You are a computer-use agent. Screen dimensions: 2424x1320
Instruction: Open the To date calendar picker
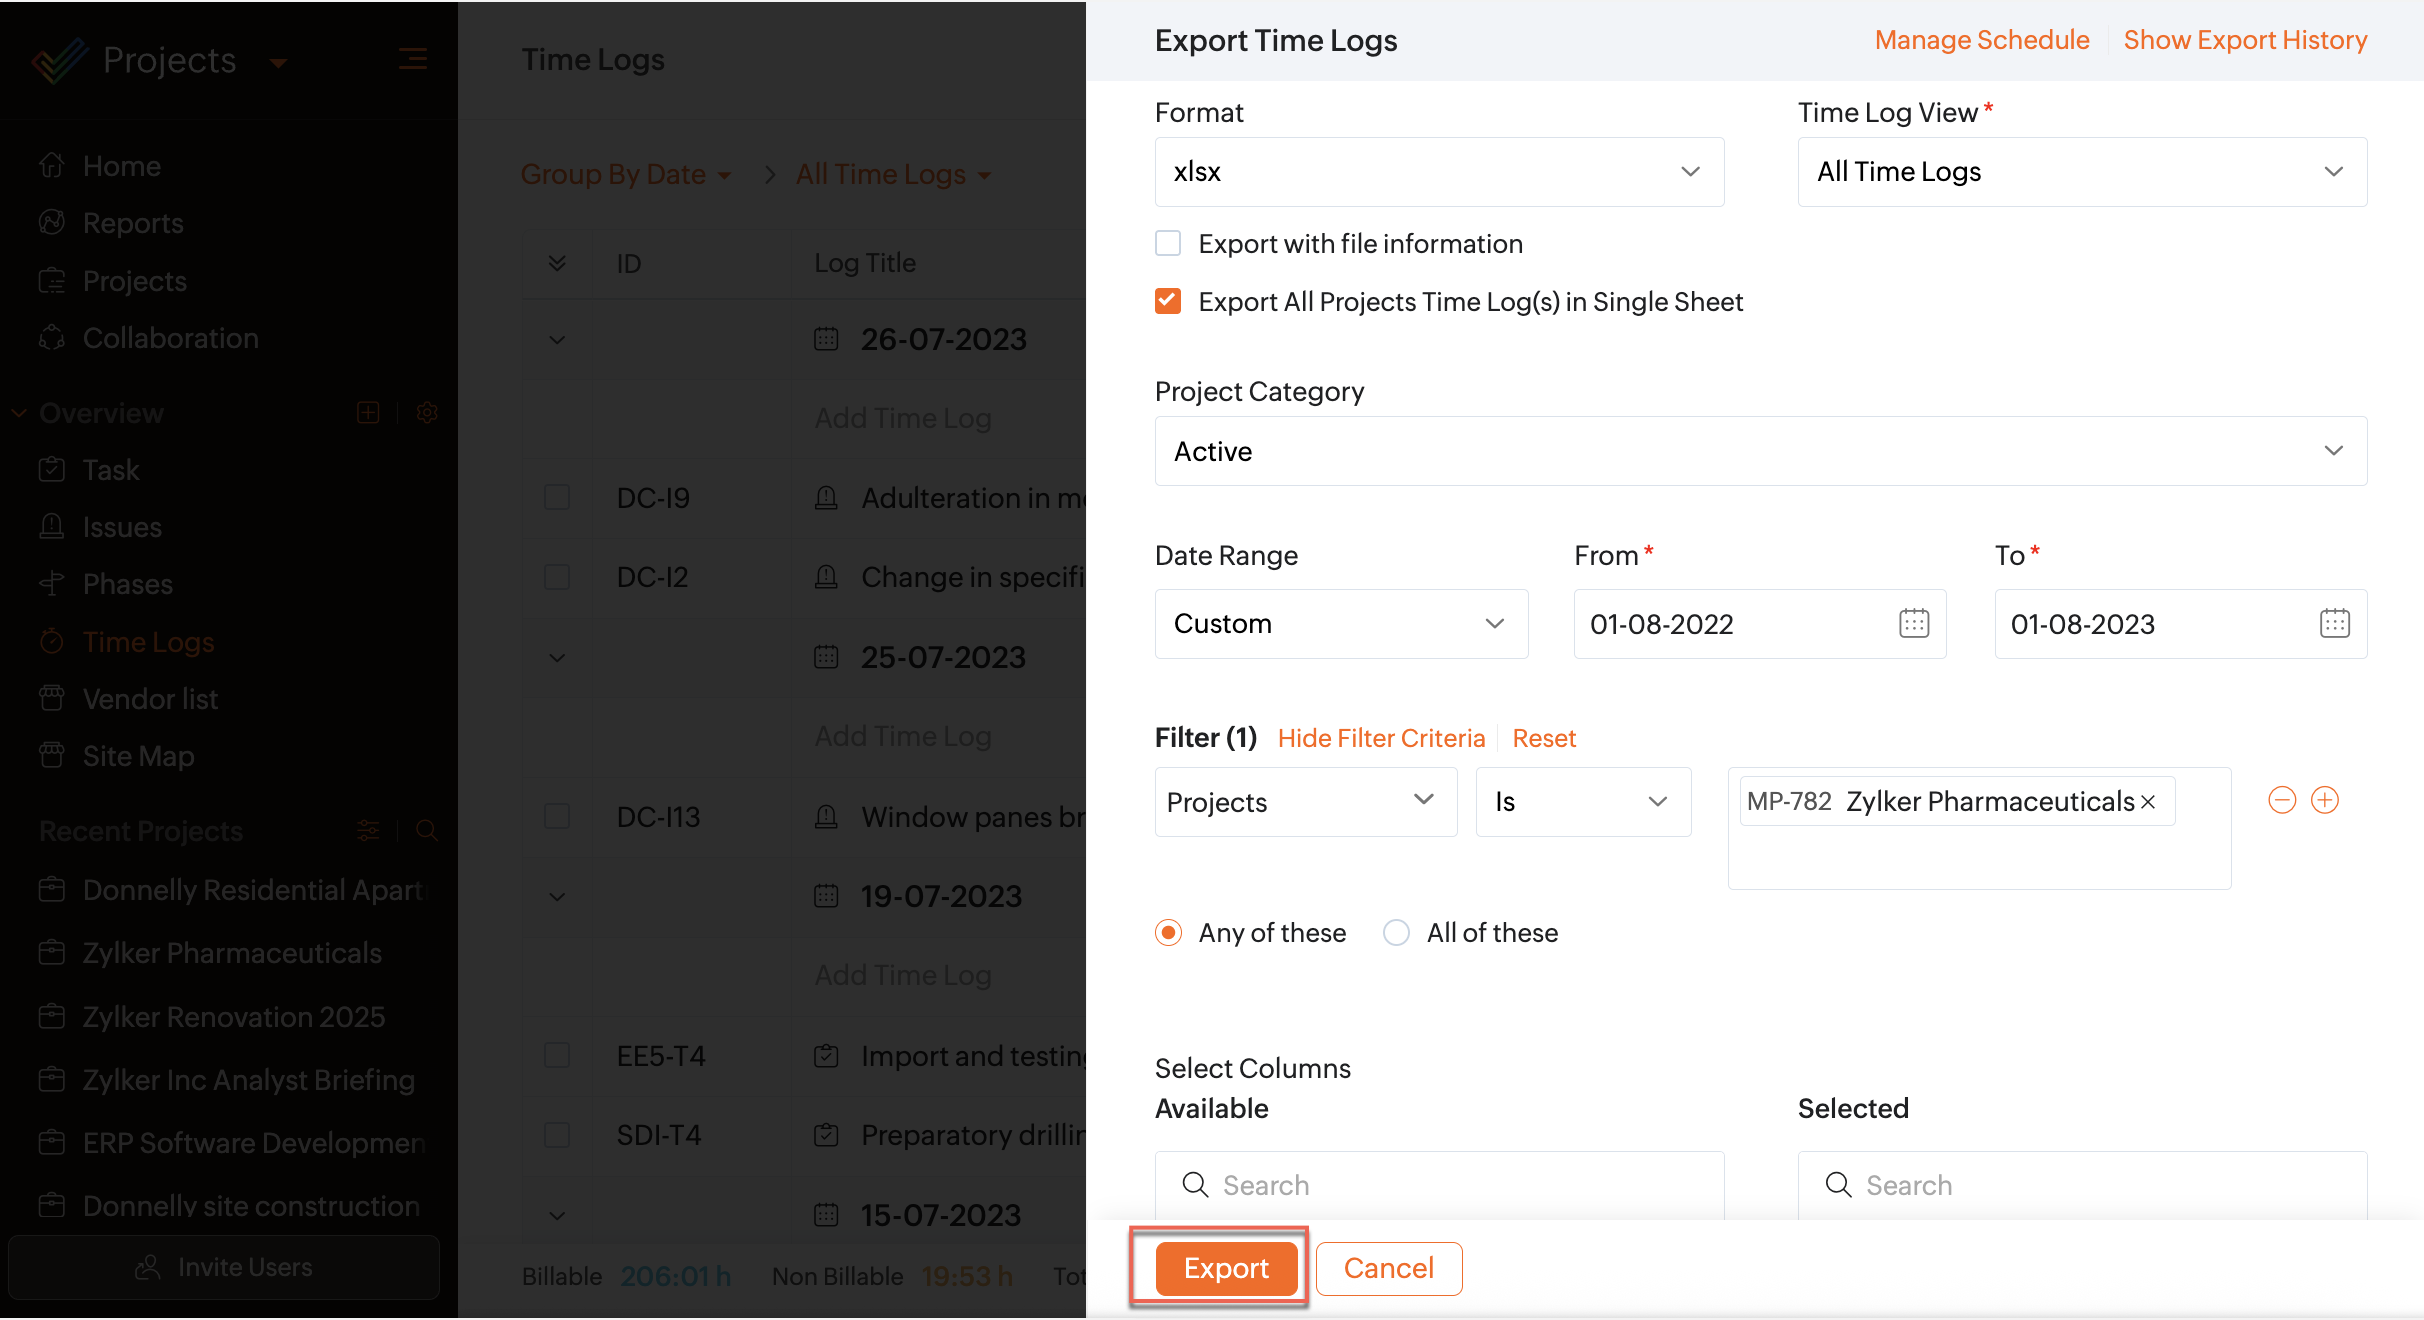coord(2334,624)
